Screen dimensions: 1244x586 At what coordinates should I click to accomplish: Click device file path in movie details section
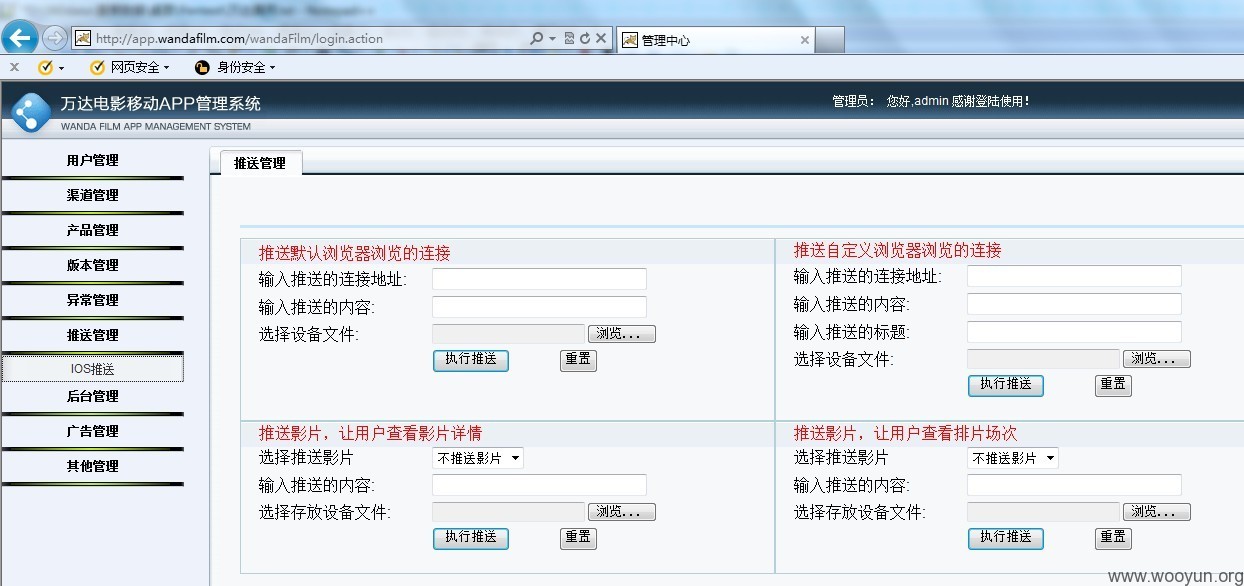pyautogui.click(x=508, y=512)
